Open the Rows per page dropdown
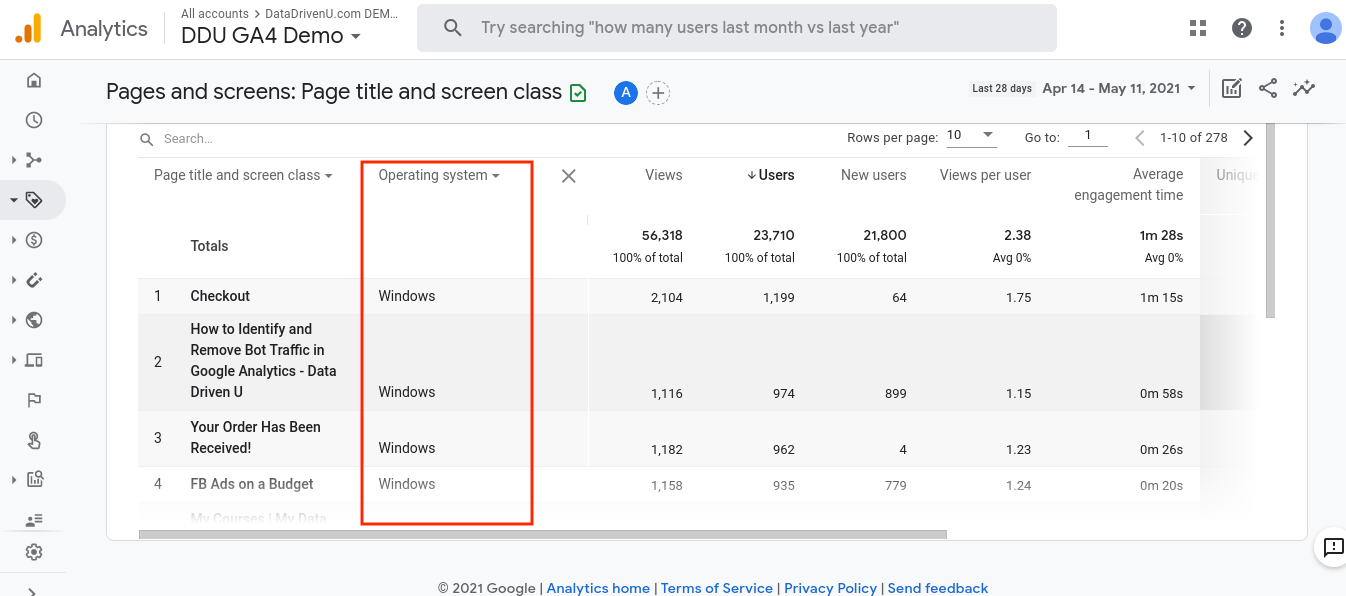 coord(970,136)
